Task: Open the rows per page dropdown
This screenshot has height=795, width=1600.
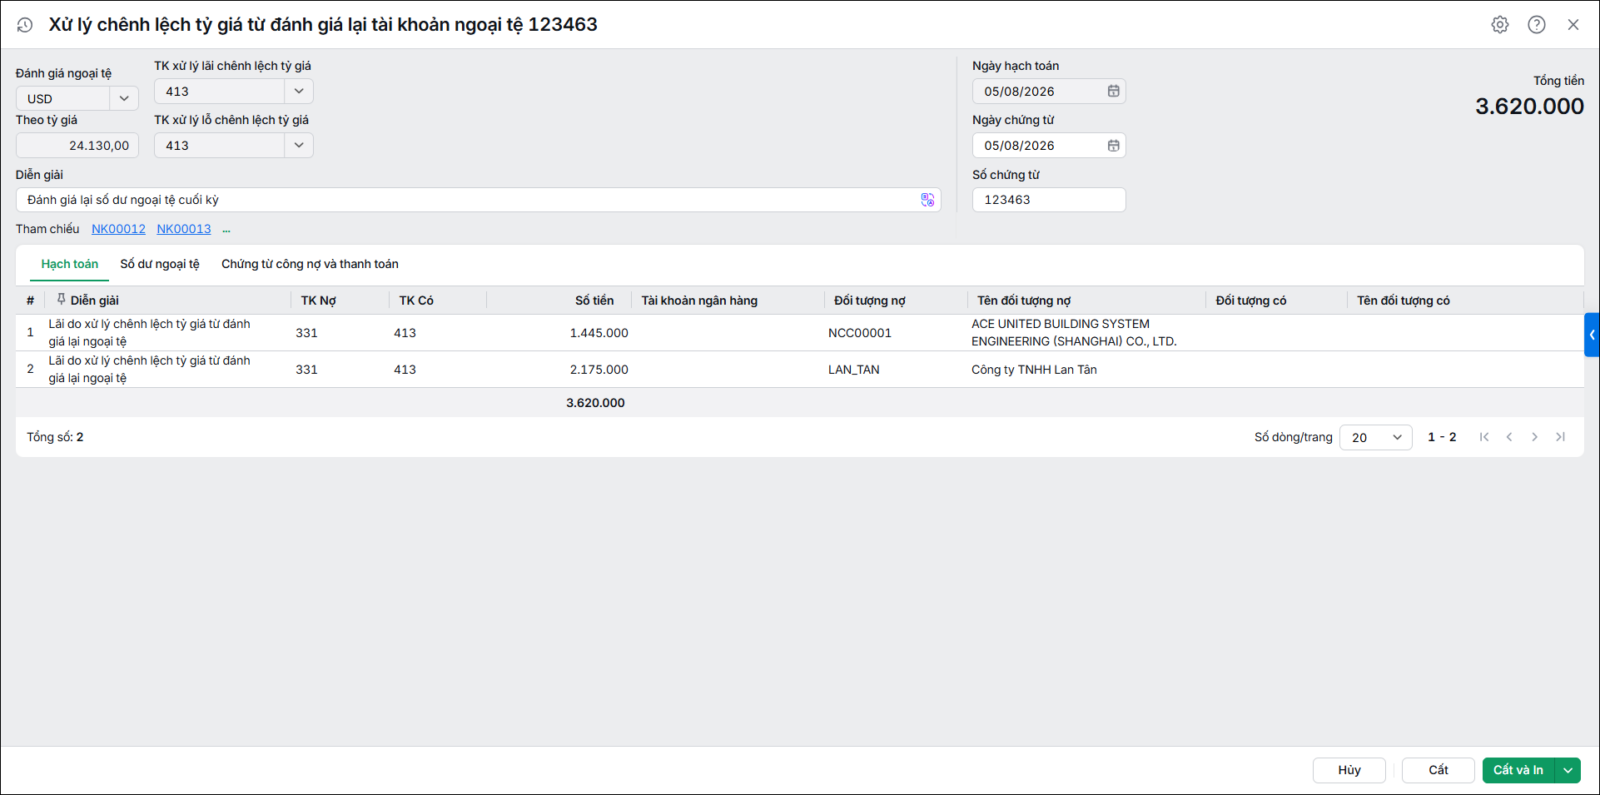Action: click(x=1376, y=437)
